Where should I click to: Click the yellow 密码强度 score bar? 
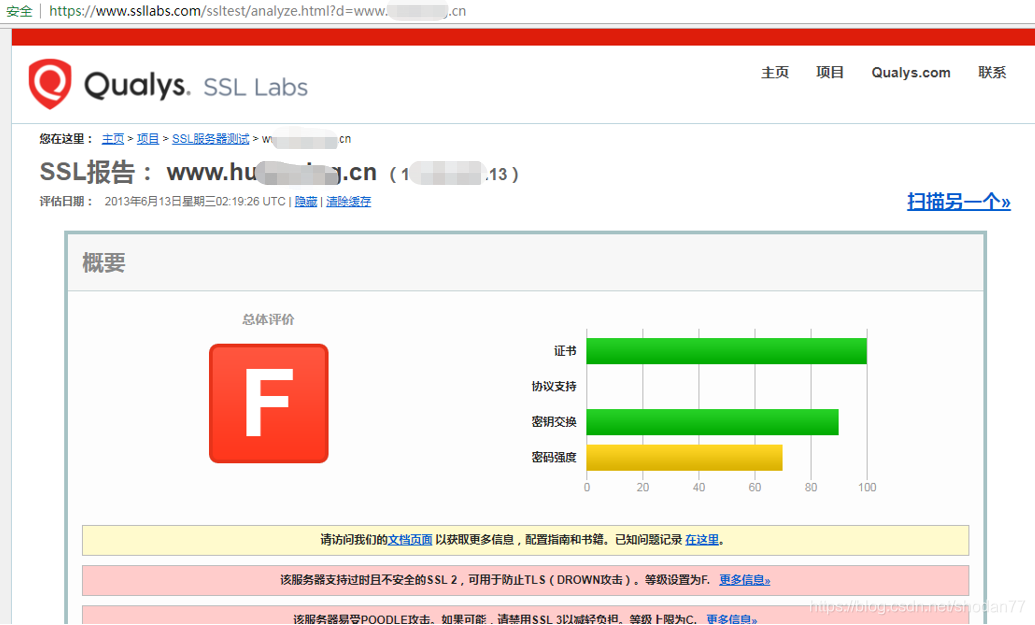684,458
